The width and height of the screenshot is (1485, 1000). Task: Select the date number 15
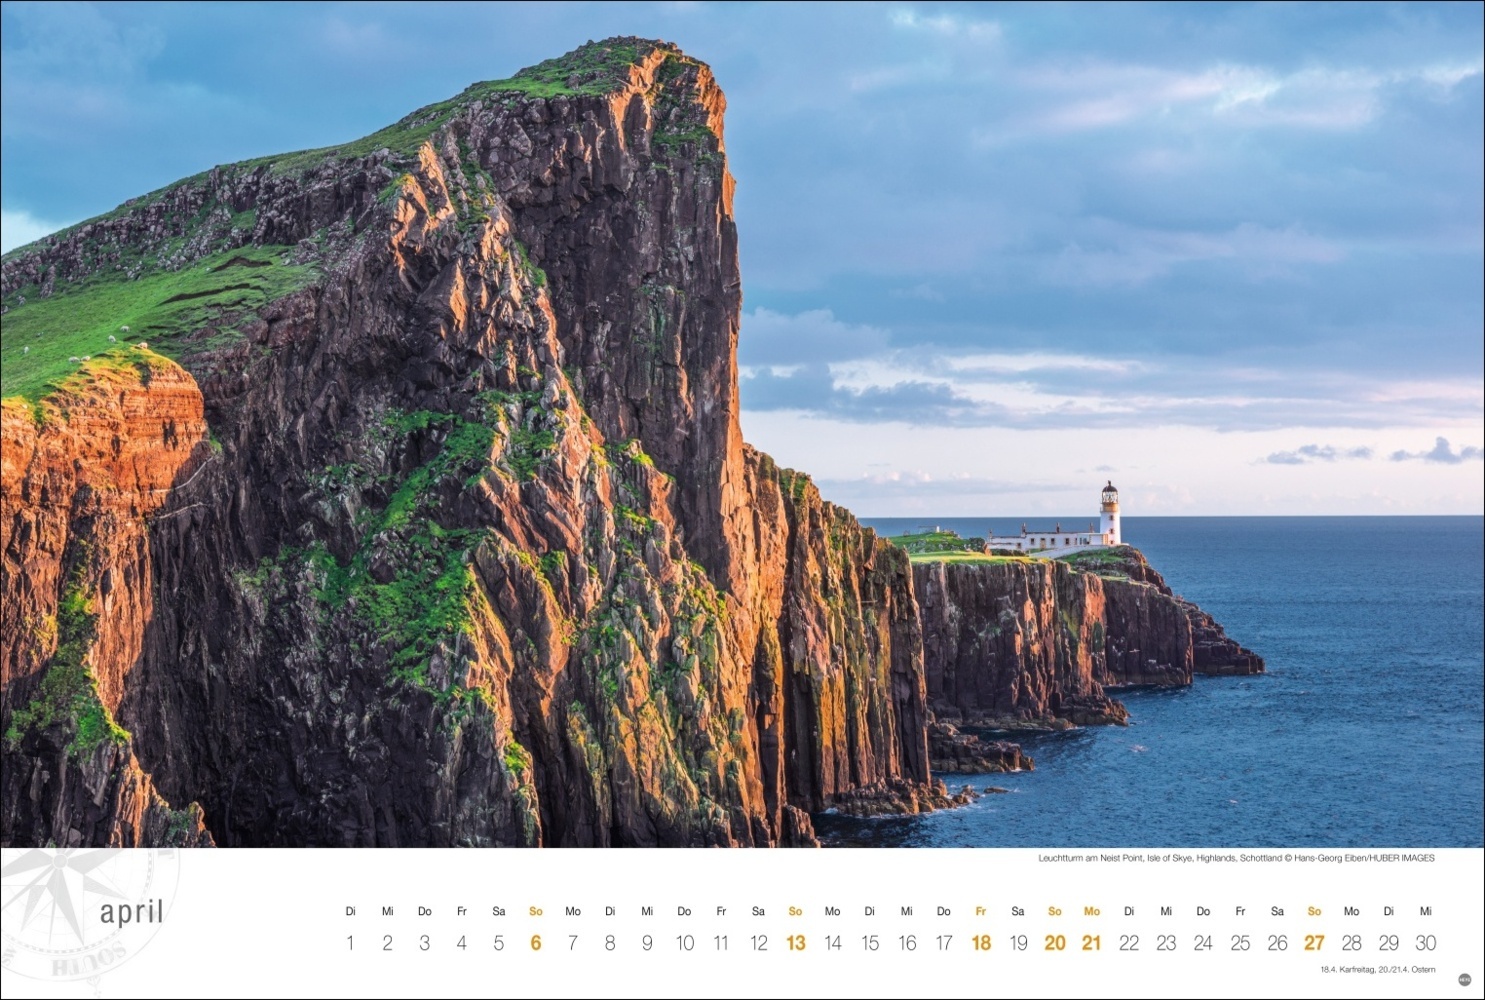tap(869, 943)
